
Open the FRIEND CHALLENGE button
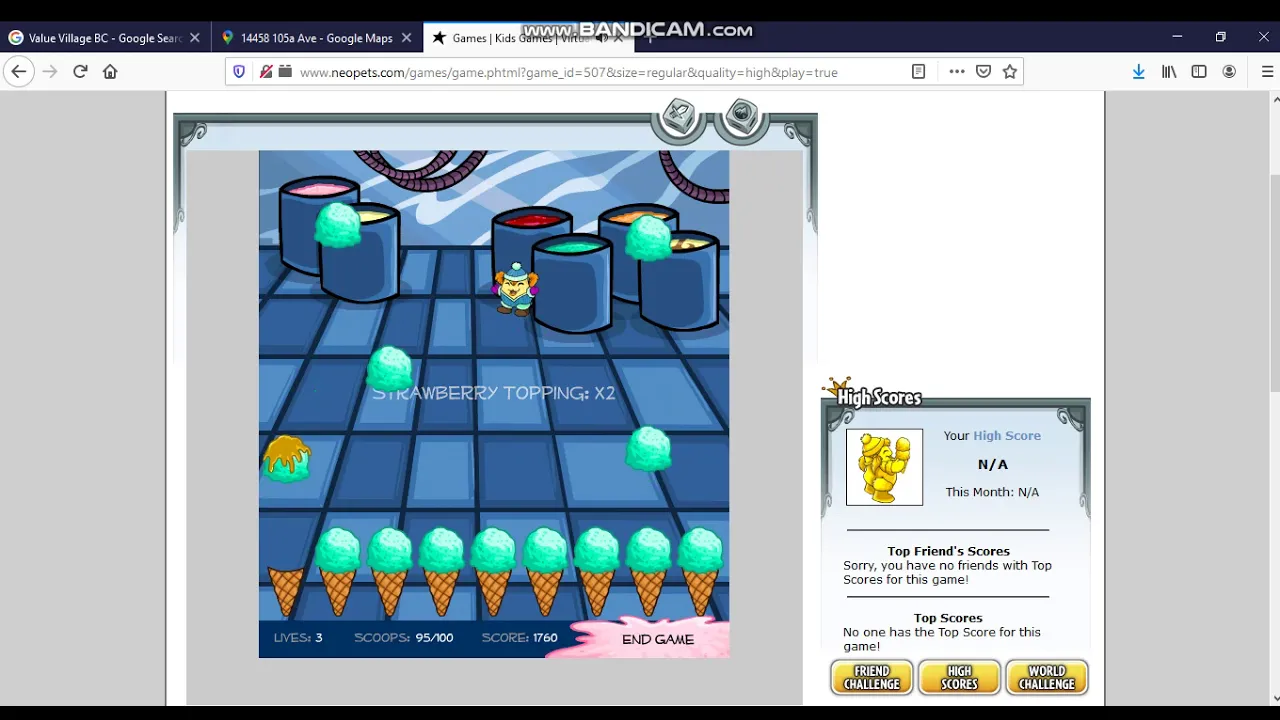[x=872, y=678]
